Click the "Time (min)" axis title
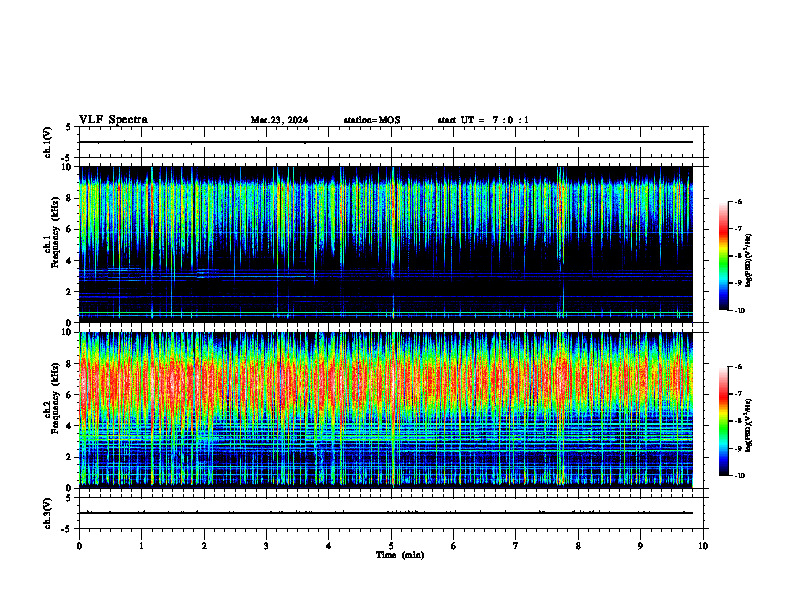Screen dimensions: 792x612 click(x=400, y=555)
